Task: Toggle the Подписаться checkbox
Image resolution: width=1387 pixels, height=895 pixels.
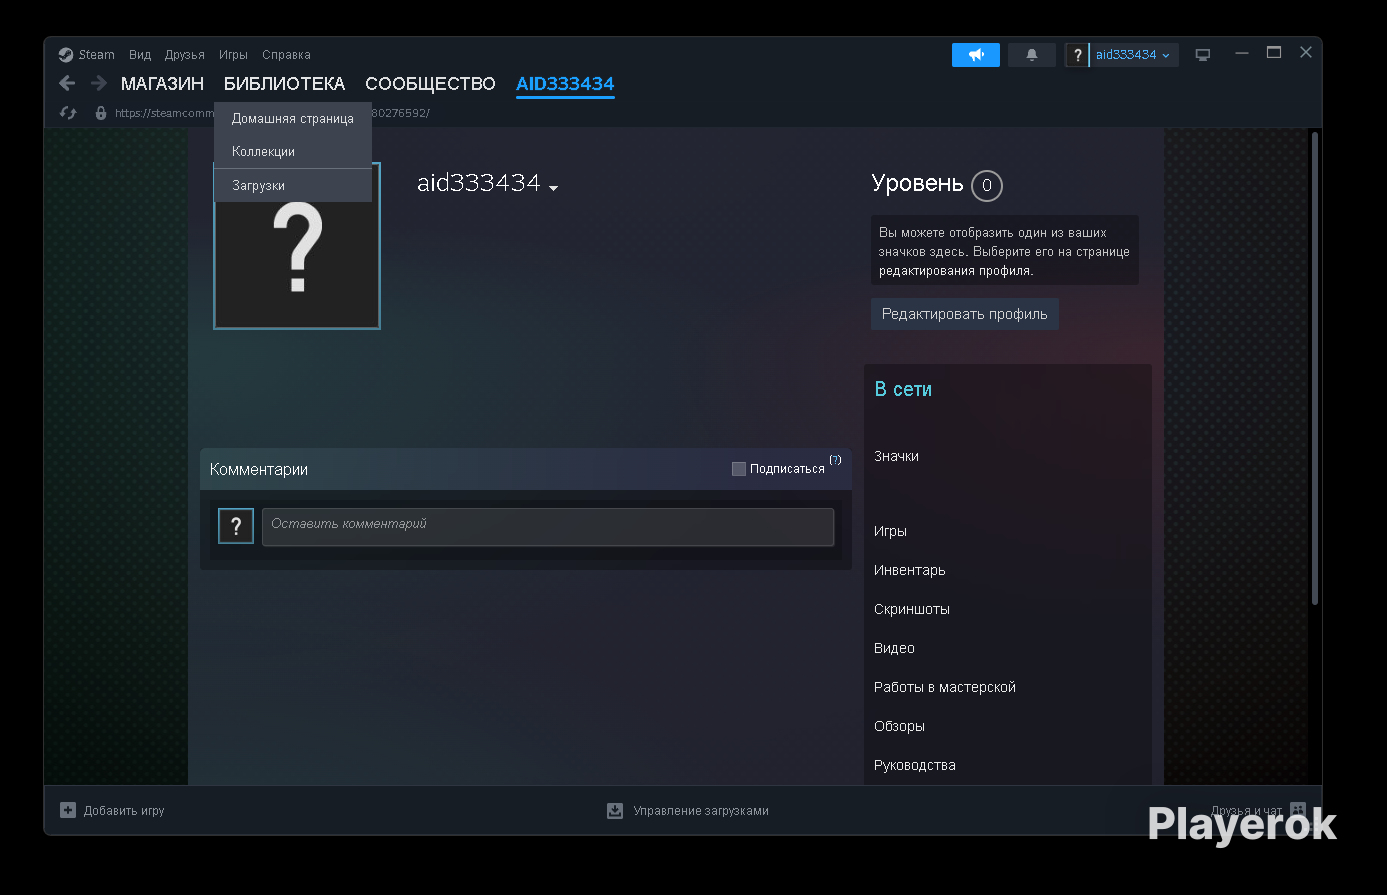Action: click(739, 469)
